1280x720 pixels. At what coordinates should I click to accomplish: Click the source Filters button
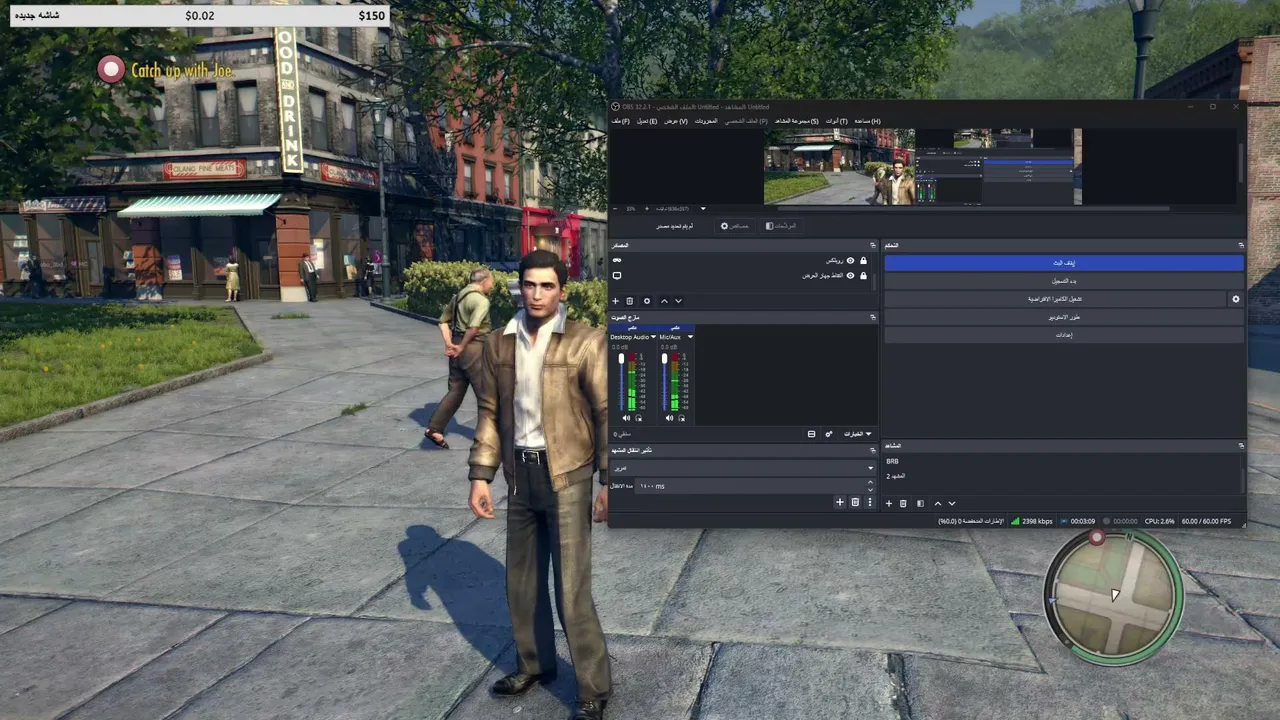781,226
